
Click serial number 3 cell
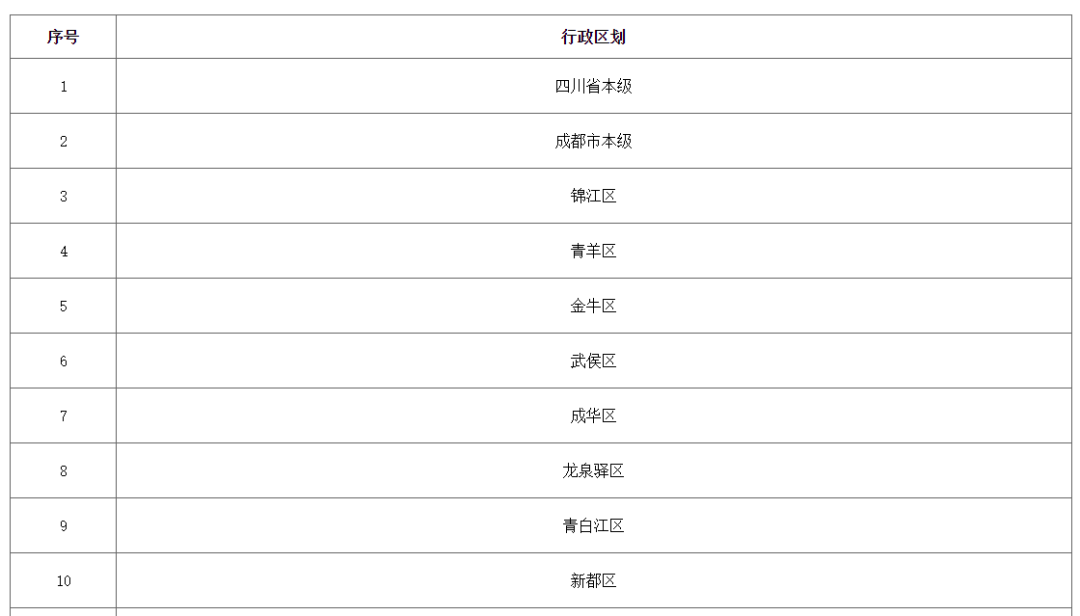pos(63,196)
